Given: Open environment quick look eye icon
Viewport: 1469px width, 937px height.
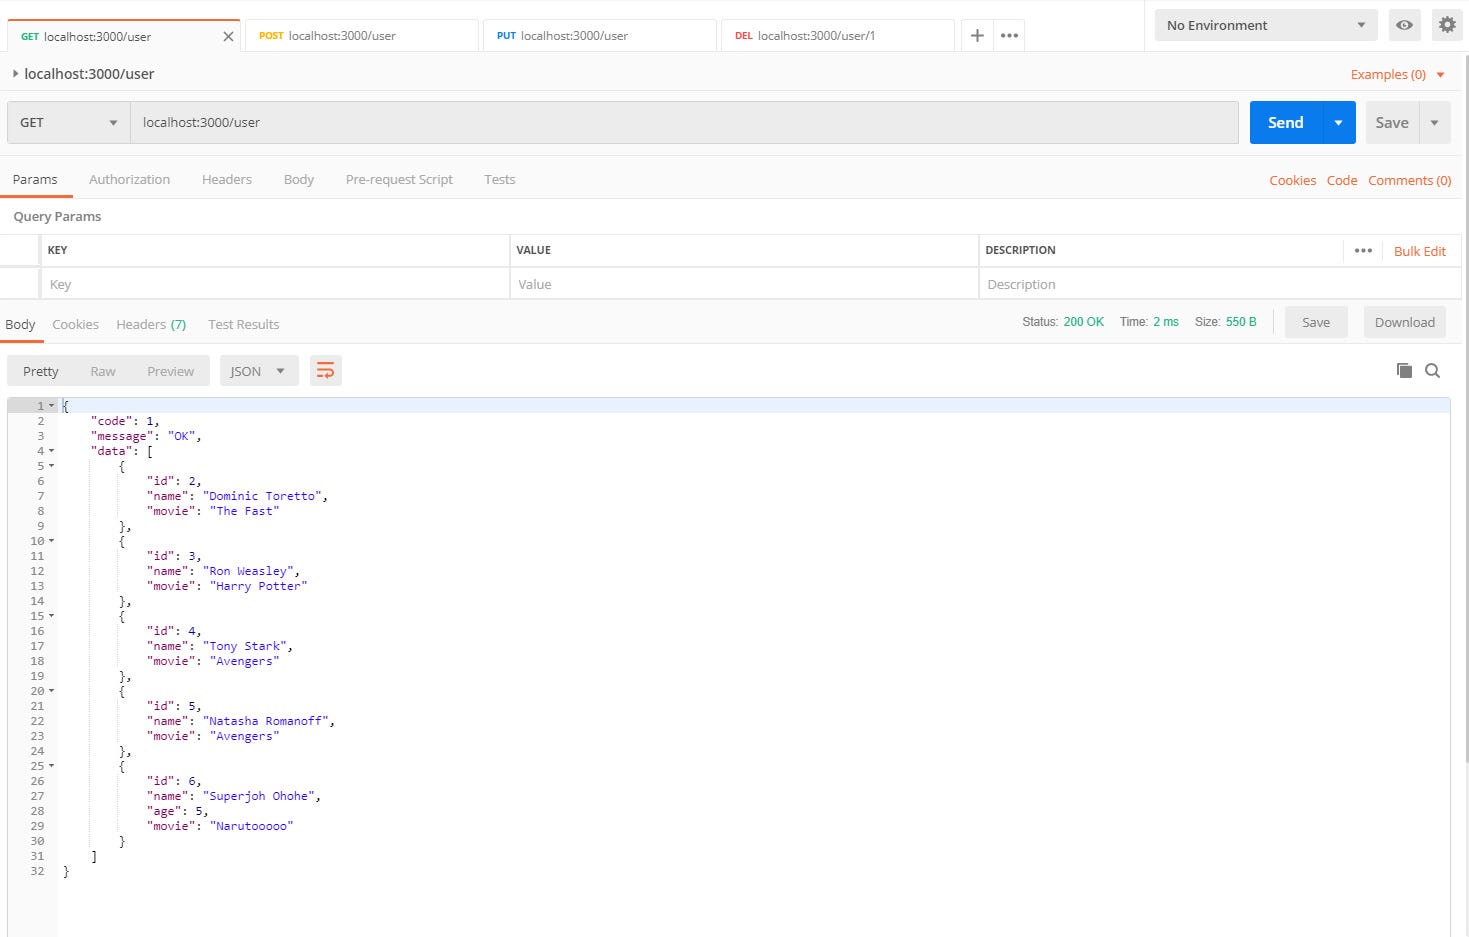Looking at the screenshot, I should click(x=1404, y=25).
